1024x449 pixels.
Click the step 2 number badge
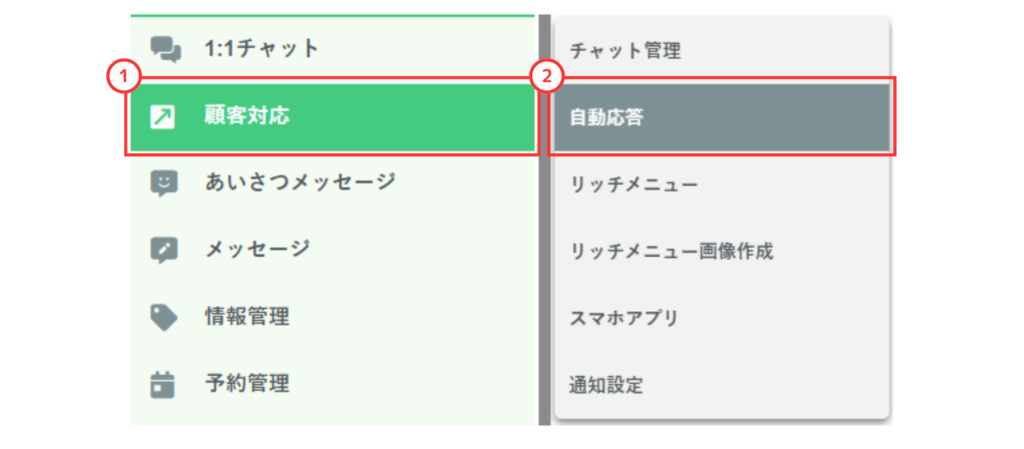(546, 76)
